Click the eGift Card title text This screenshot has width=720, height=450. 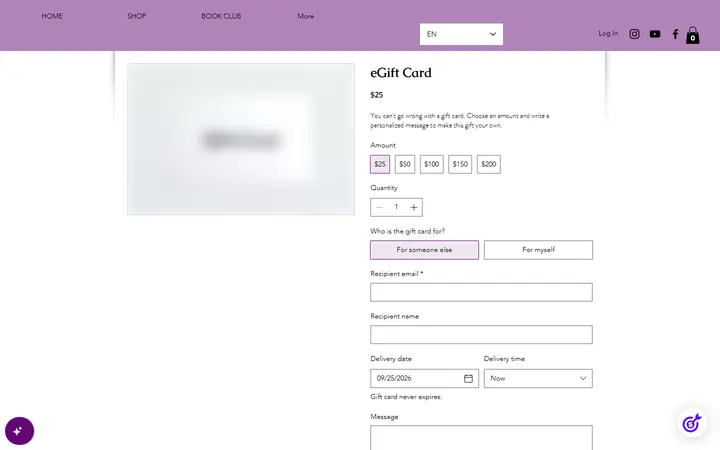[401, 73]
